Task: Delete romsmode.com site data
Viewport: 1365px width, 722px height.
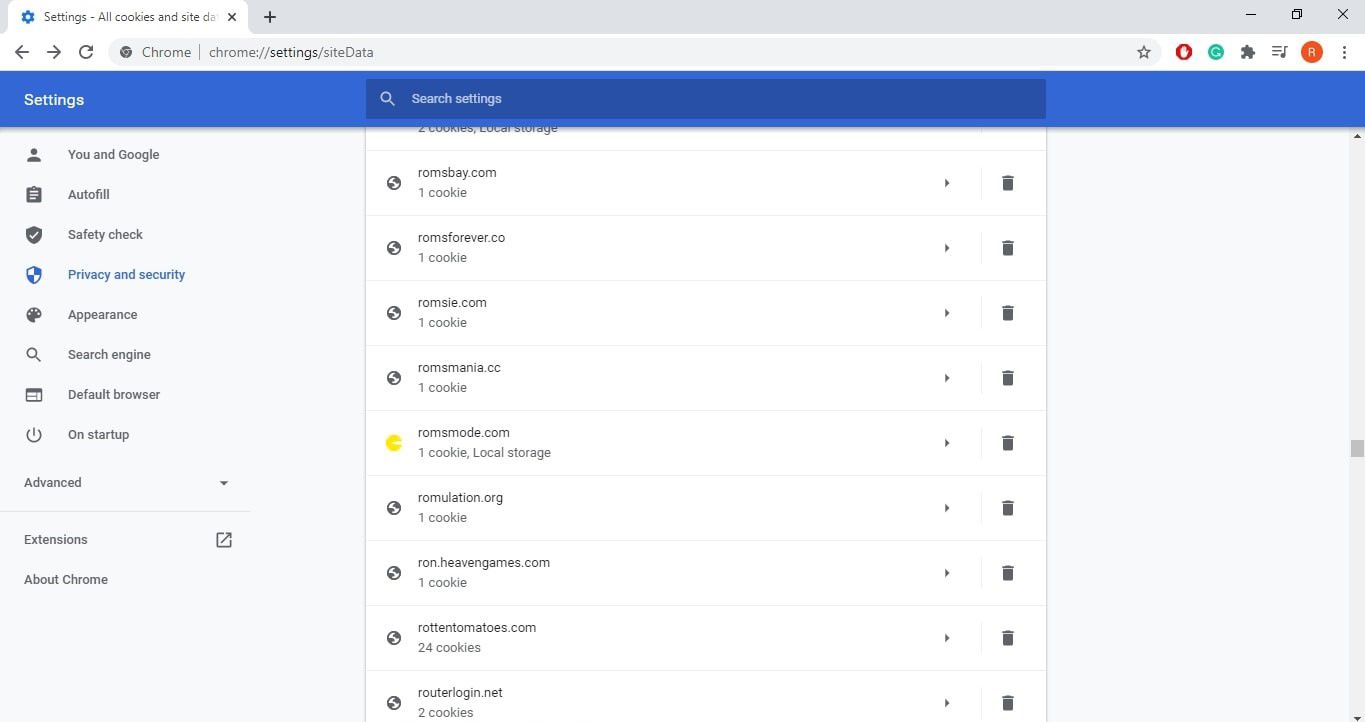Action: tap(1008, 443)
